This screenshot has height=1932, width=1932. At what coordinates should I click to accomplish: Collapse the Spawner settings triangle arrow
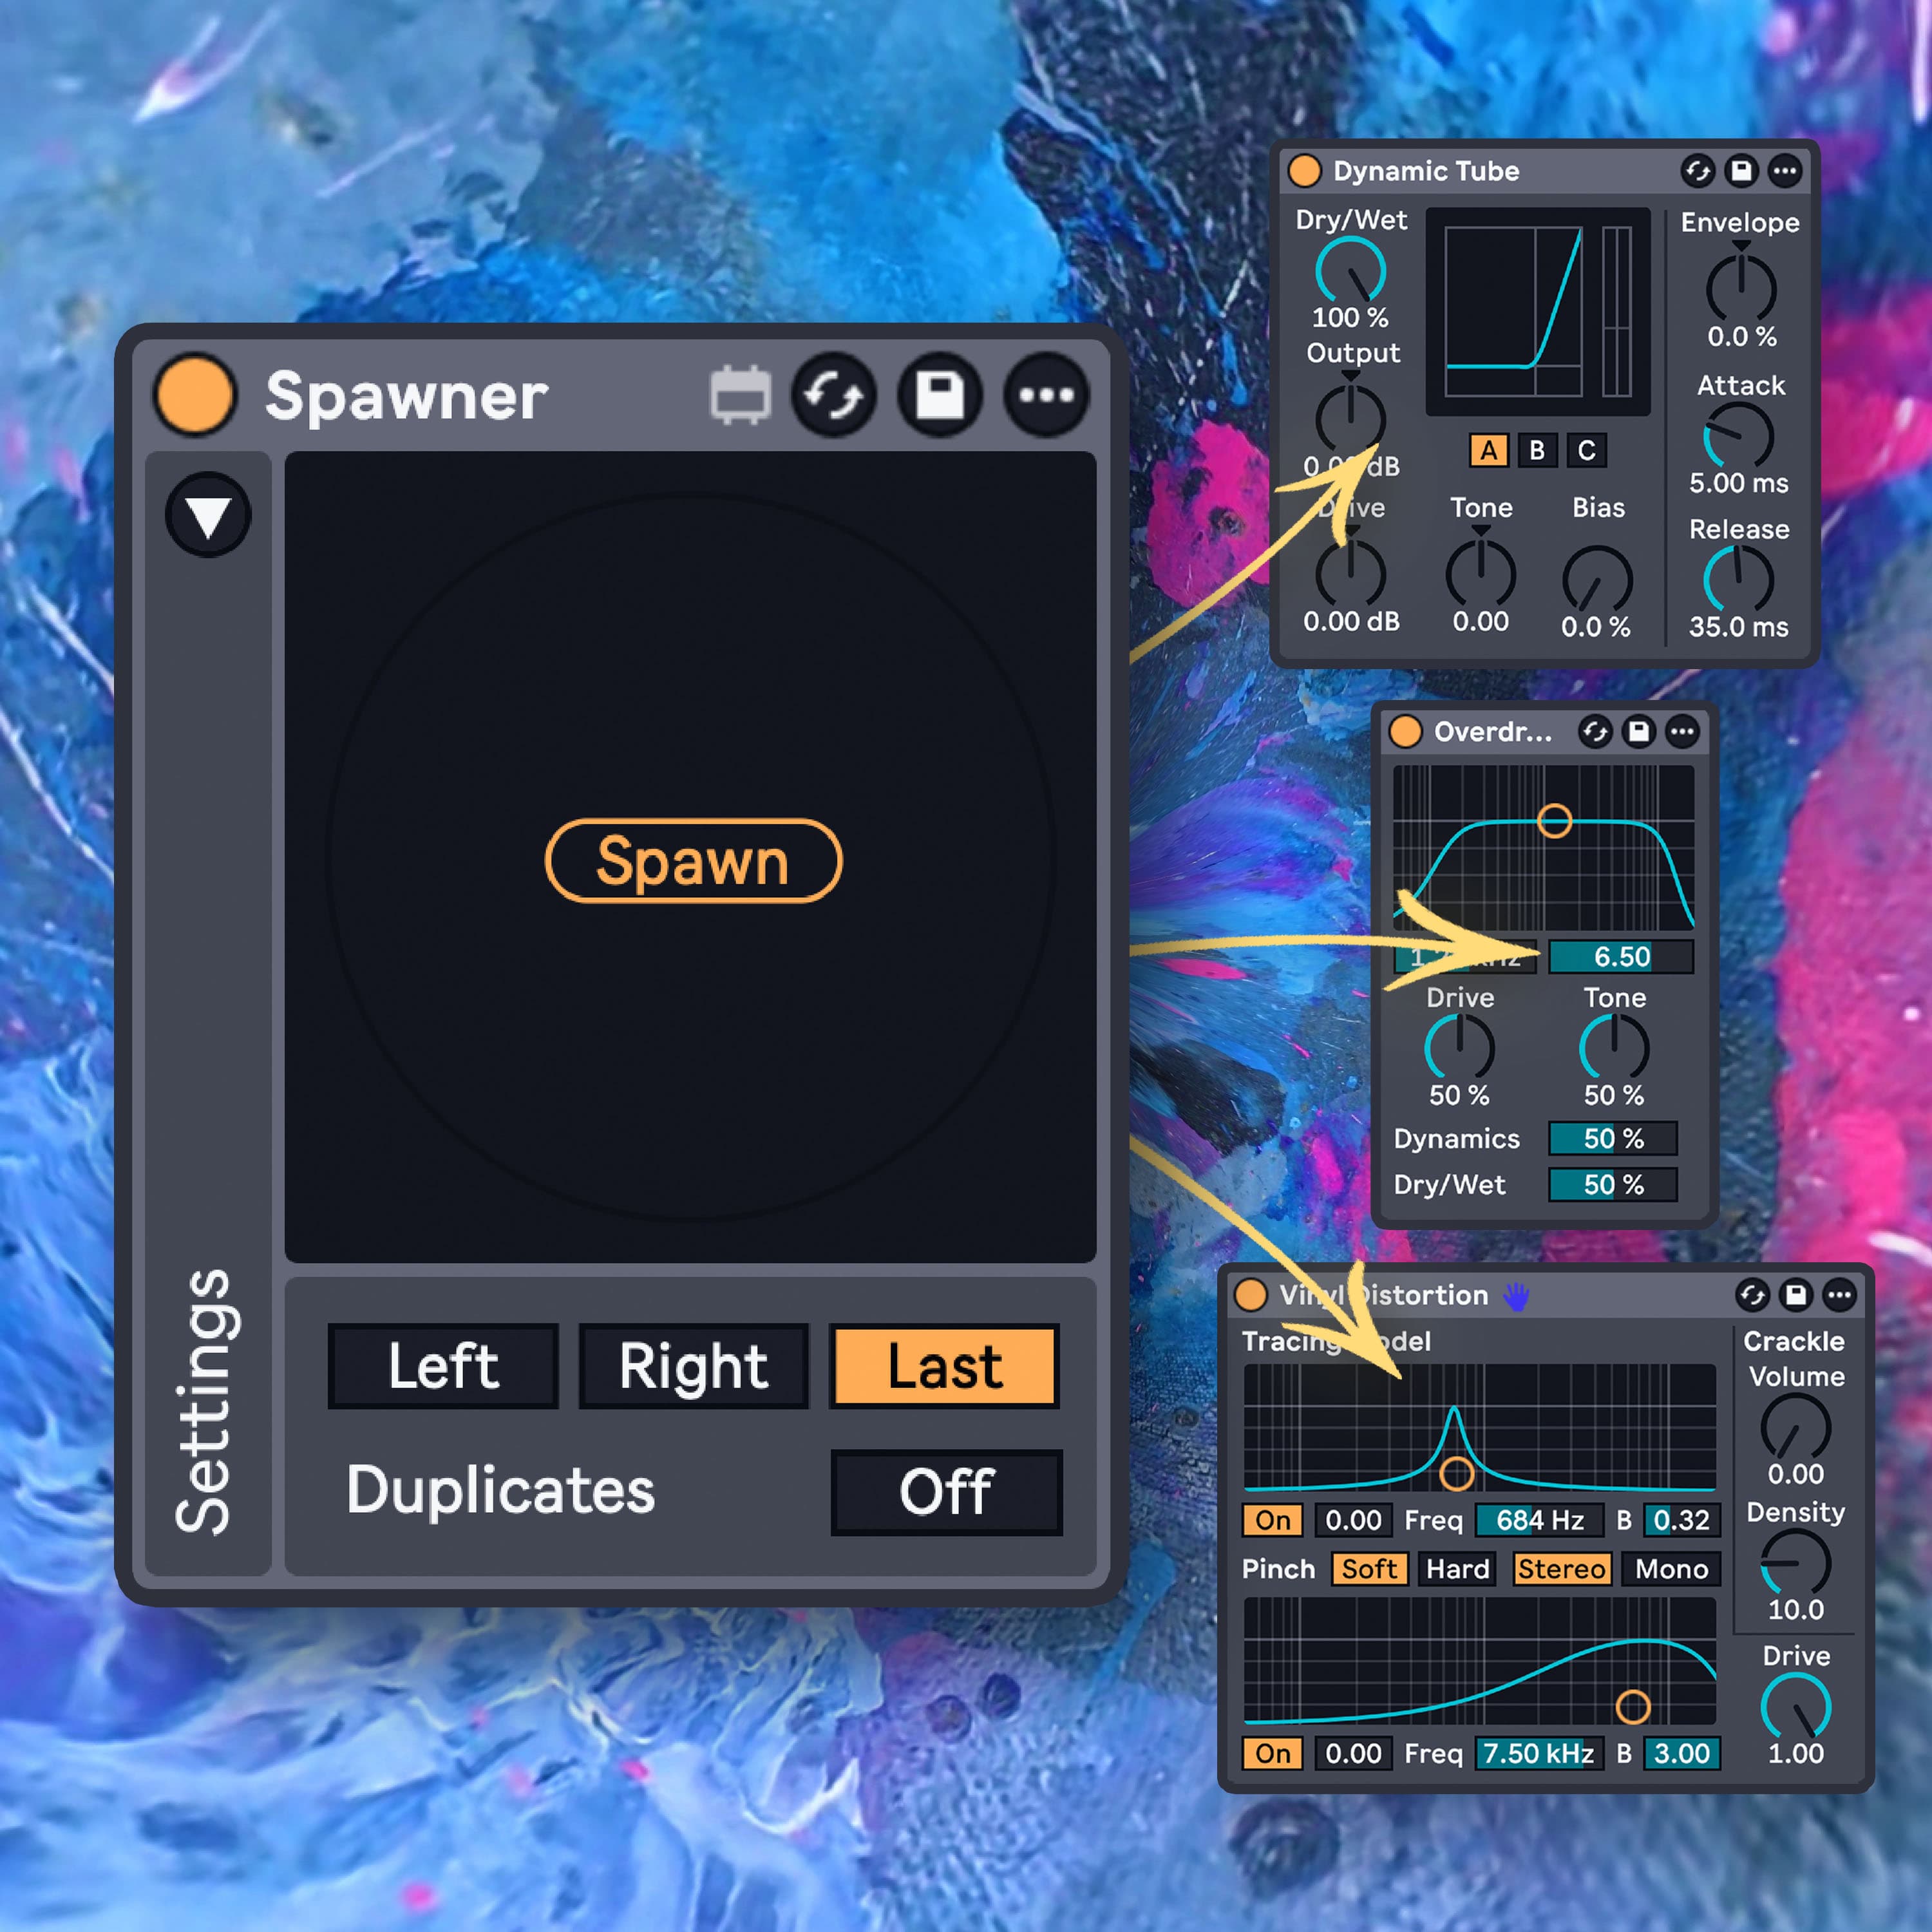tap(208, 515)
